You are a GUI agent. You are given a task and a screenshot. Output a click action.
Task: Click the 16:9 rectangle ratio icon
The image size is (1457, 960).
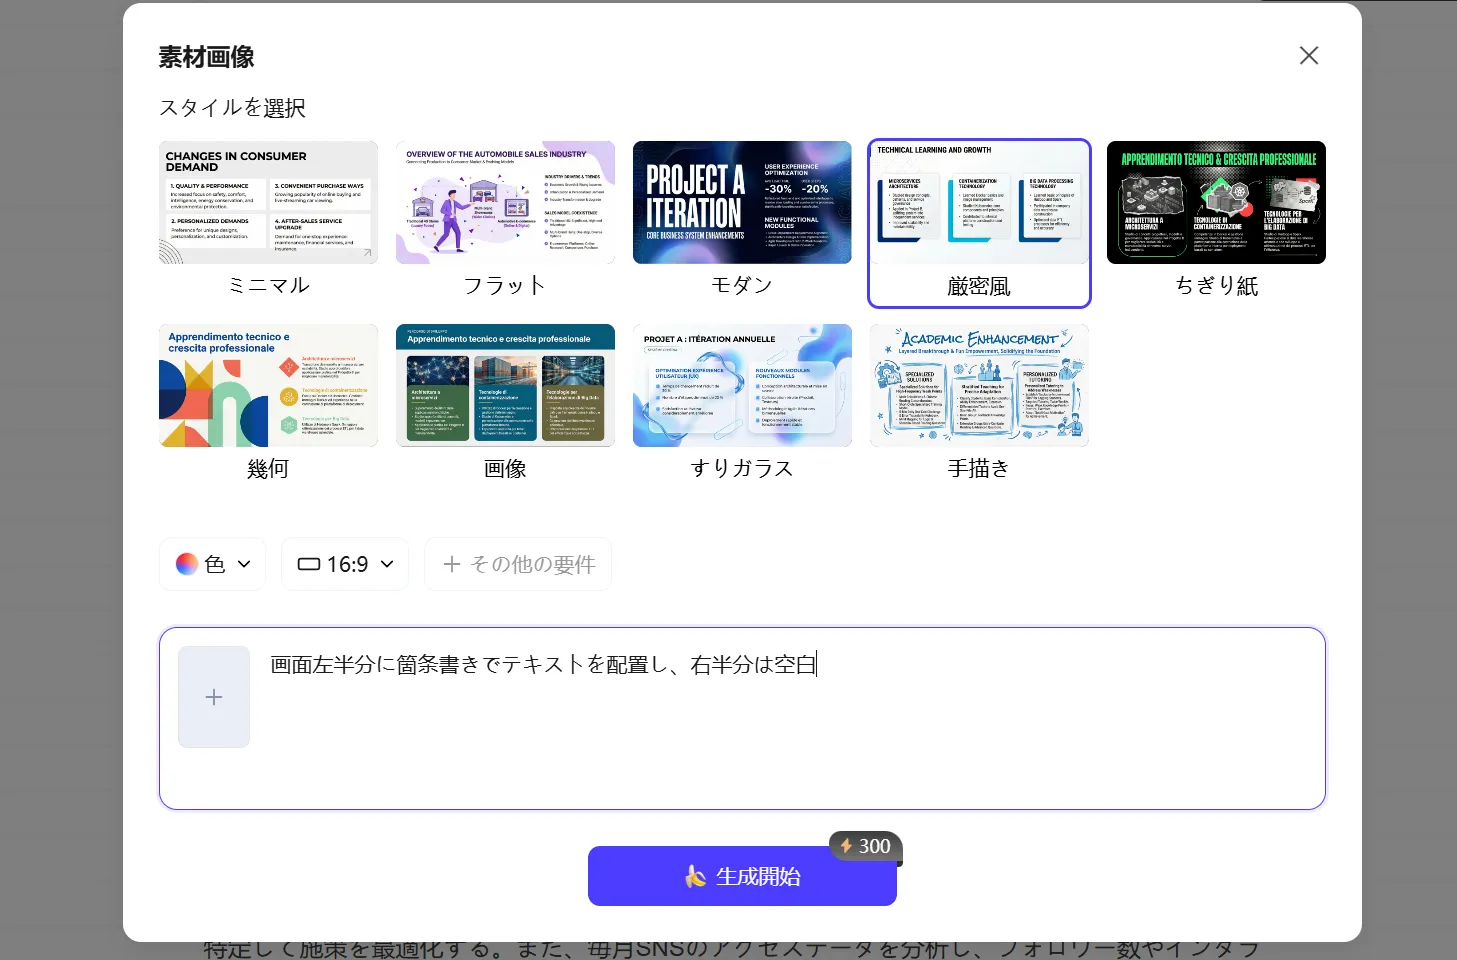(x=309, y=564)
